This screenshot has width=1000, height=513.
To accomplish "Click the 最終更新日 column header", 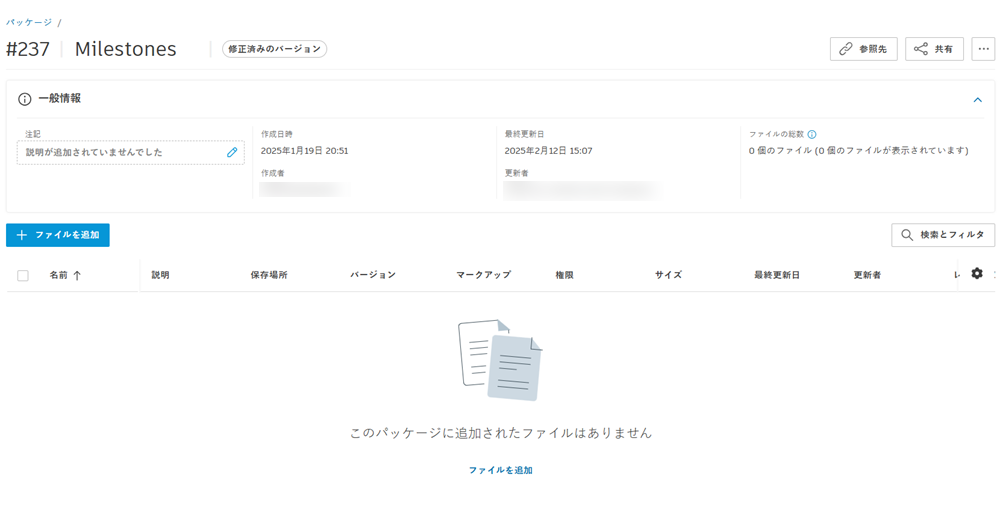I will (777, 275).
